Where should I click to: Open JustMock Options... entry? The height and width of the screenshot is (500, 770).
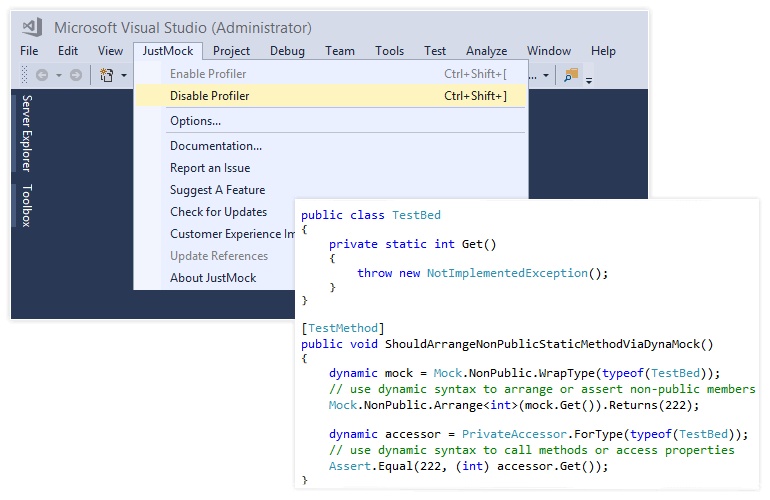click(330, 121)
